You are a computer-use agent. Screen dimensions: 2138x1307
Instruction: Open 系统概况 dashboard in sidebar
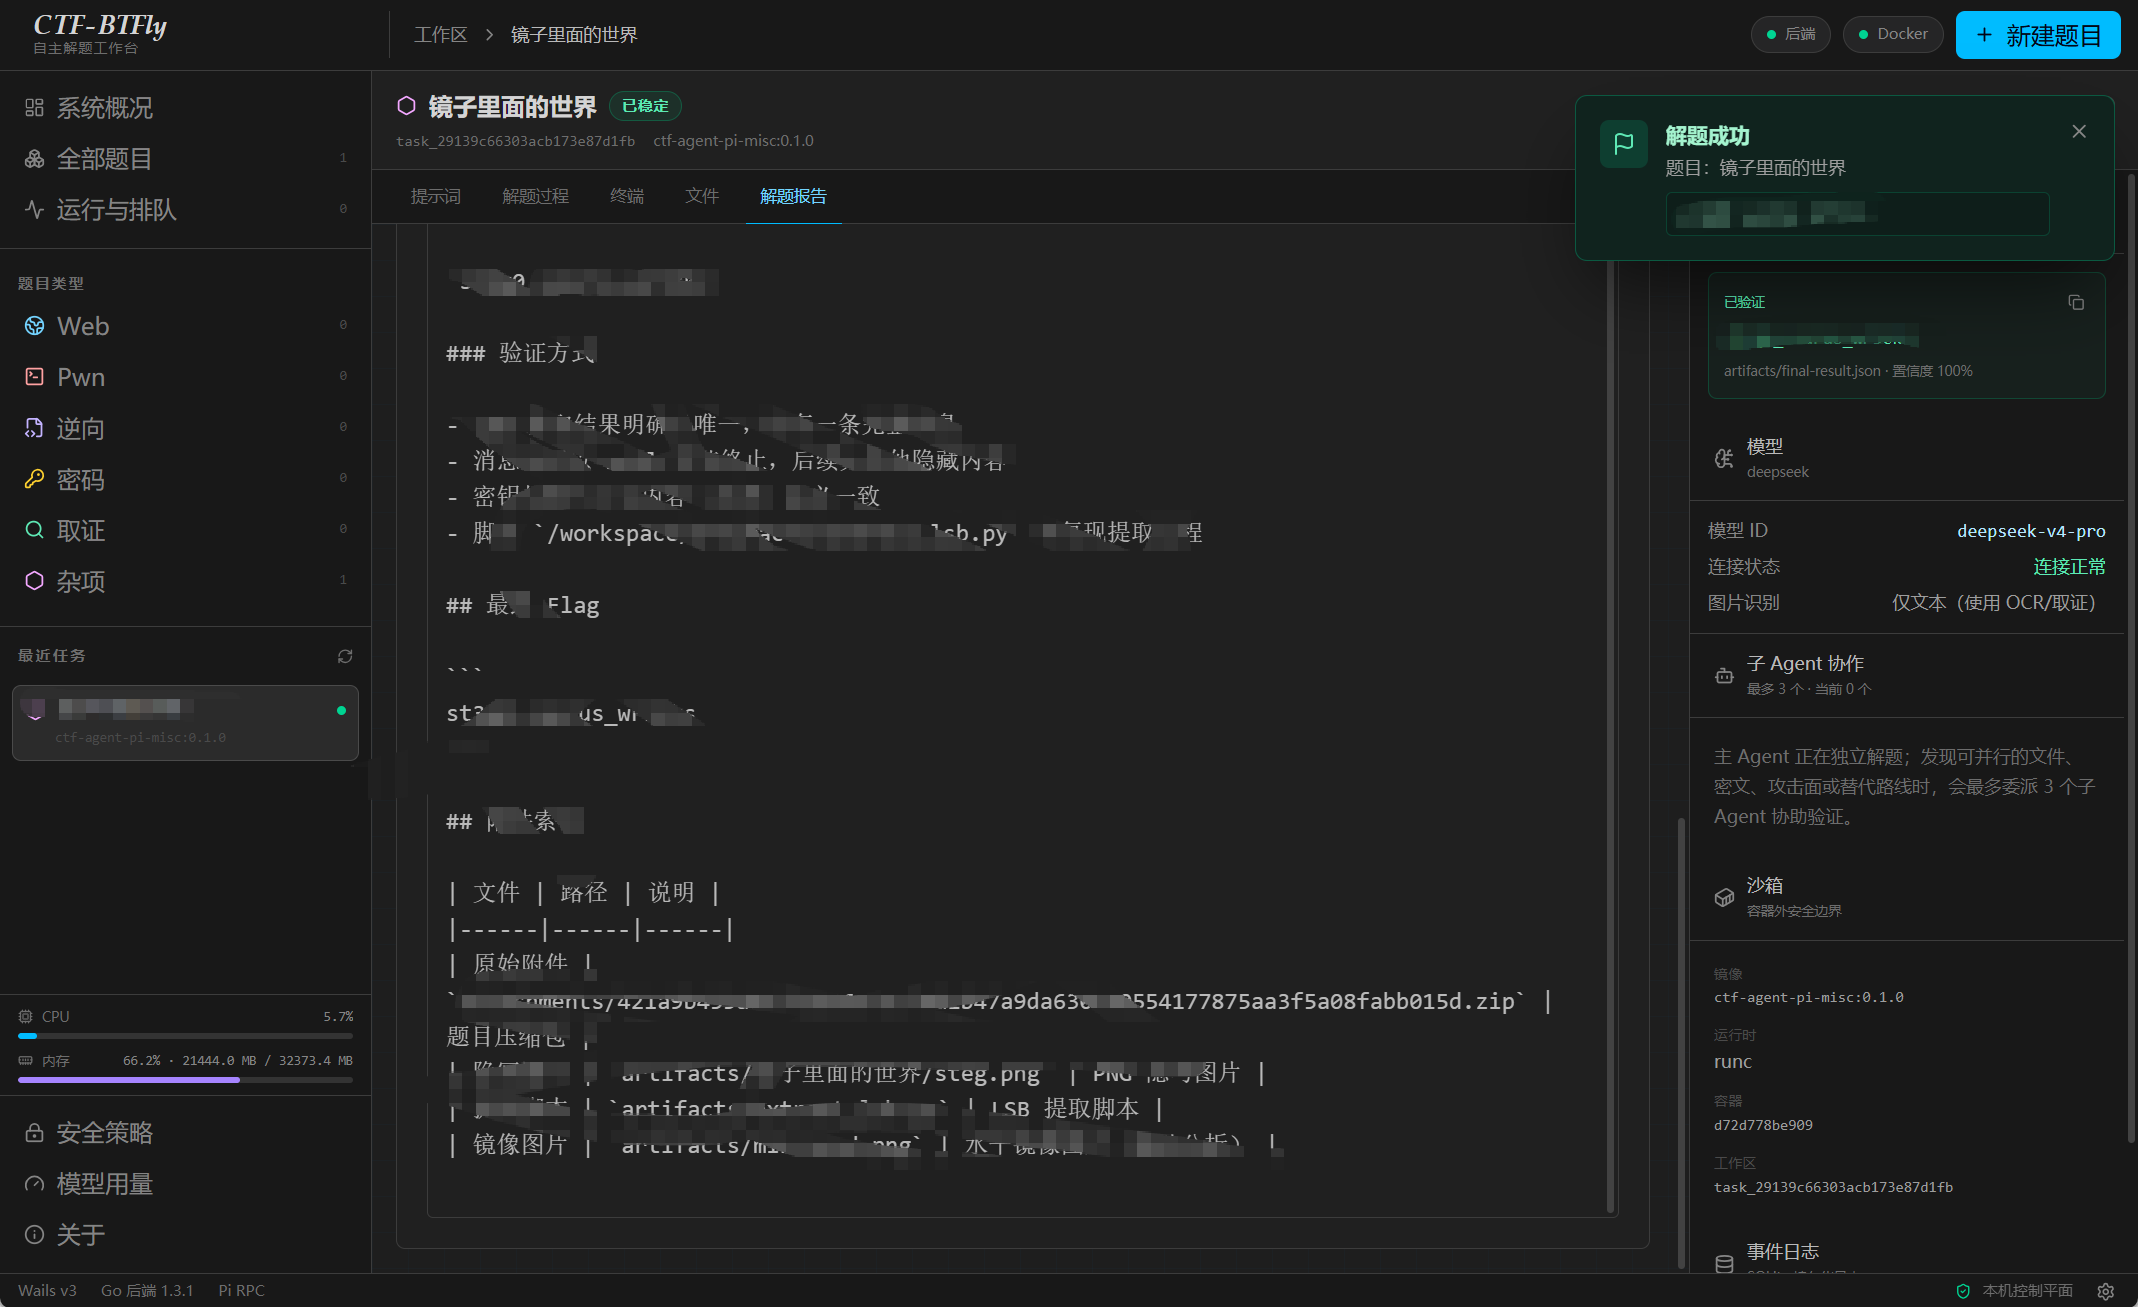click(x=185, y=107)
